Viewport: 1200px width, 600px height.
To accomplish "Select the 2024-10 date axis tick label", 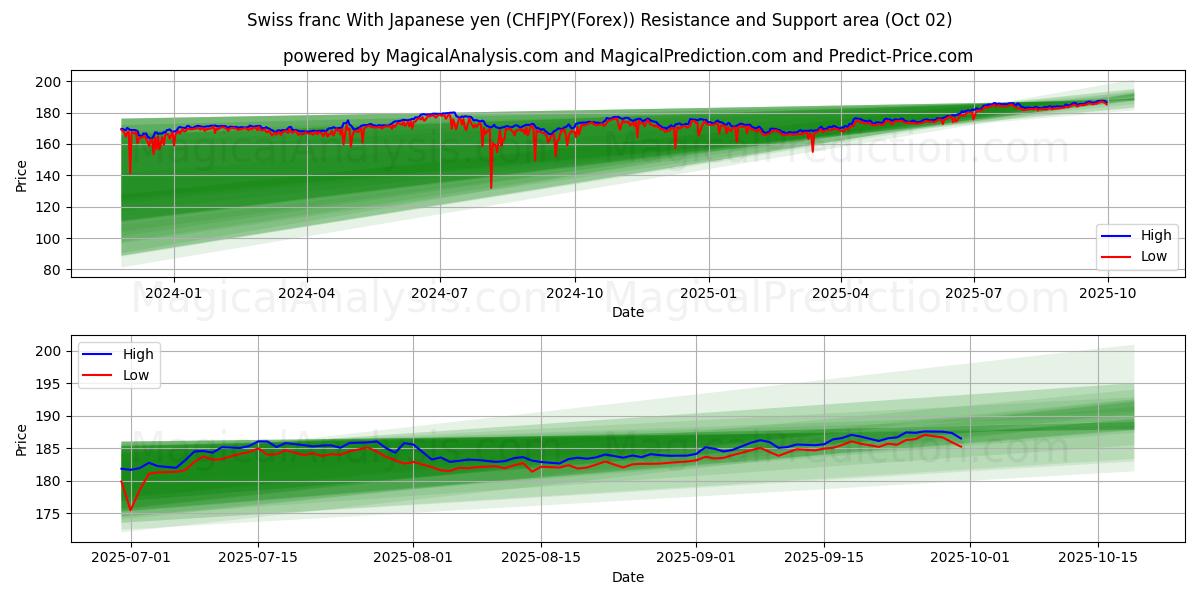I will pyautogui.click(x=575, y=293).
